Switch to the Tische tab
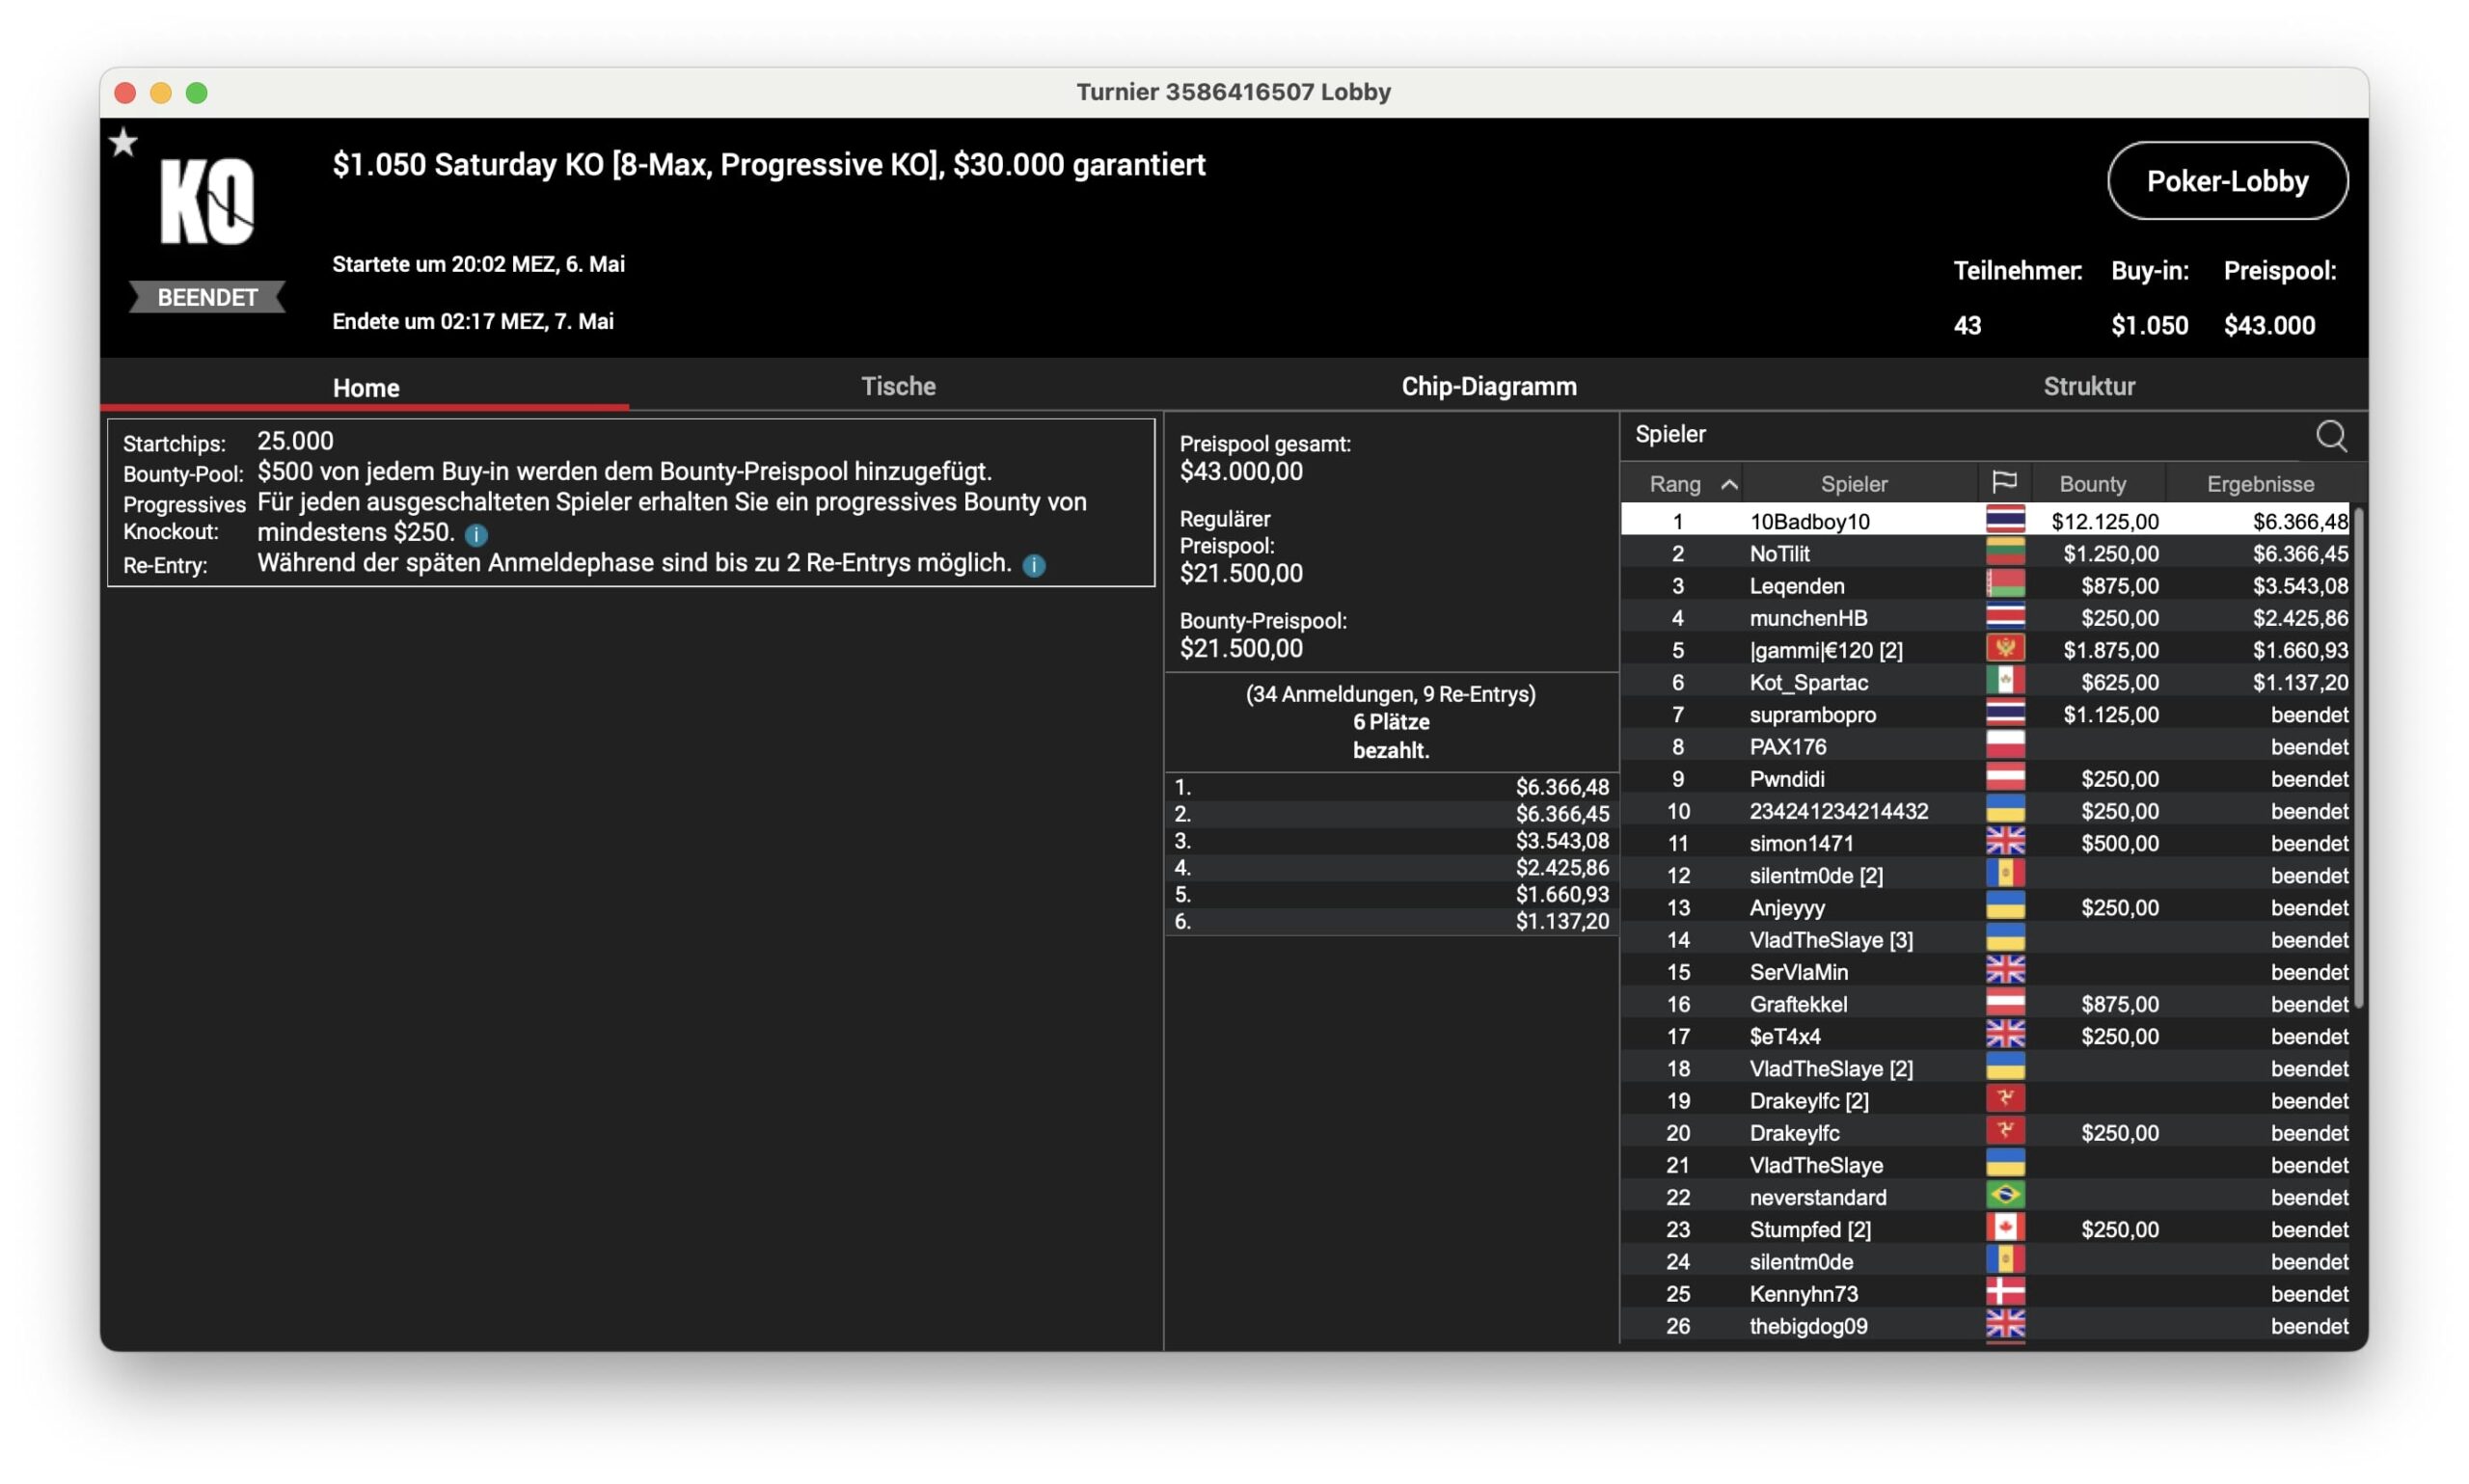Image resolution: width=2469 pixels, height=1484 pixels. (898, 386)
